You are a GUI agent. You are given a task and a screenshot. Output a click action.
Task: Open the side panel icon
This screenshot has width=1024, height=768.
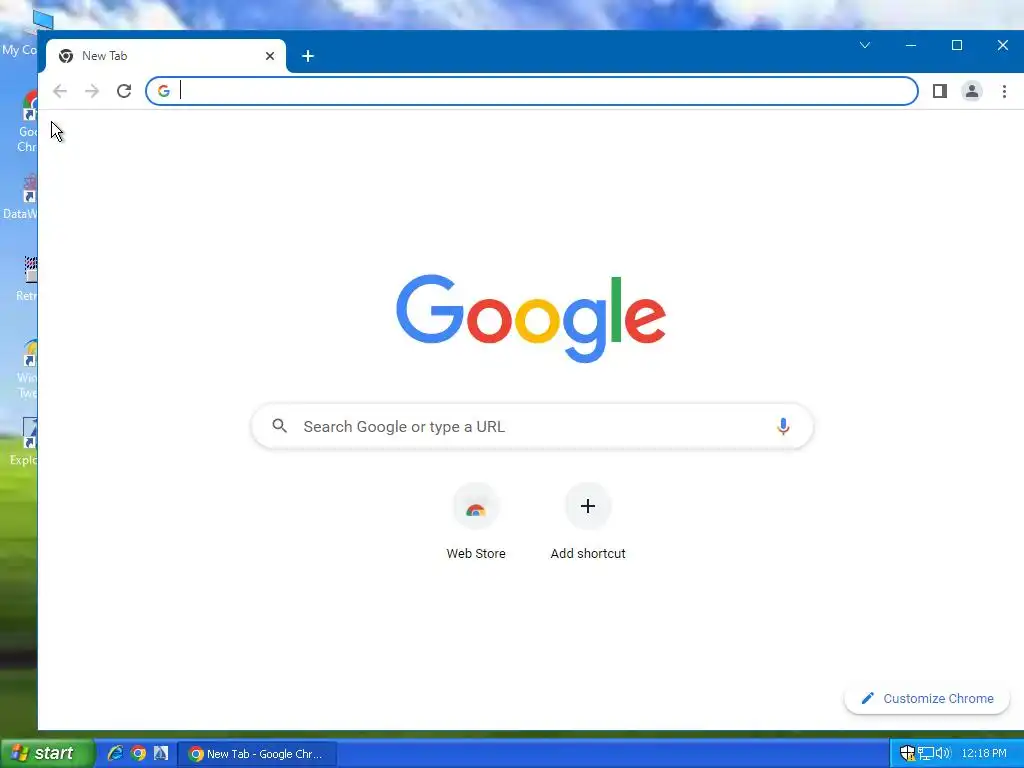(940, 91)
